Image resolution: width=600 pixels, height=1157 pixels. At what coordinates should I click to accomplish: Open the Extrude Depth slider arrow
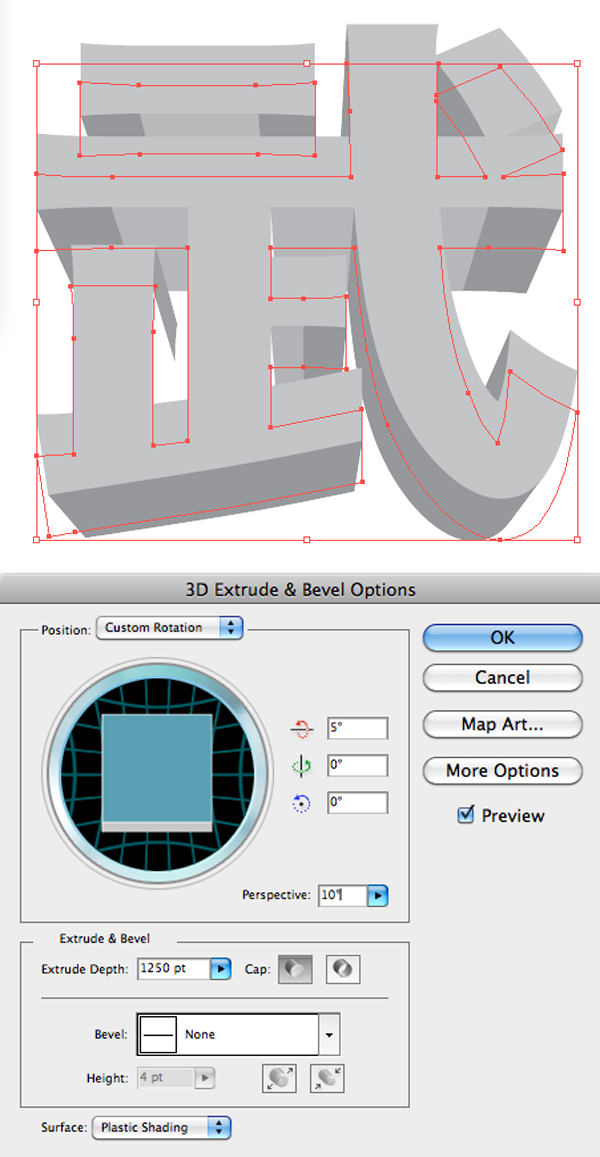[x=221, y=968]
